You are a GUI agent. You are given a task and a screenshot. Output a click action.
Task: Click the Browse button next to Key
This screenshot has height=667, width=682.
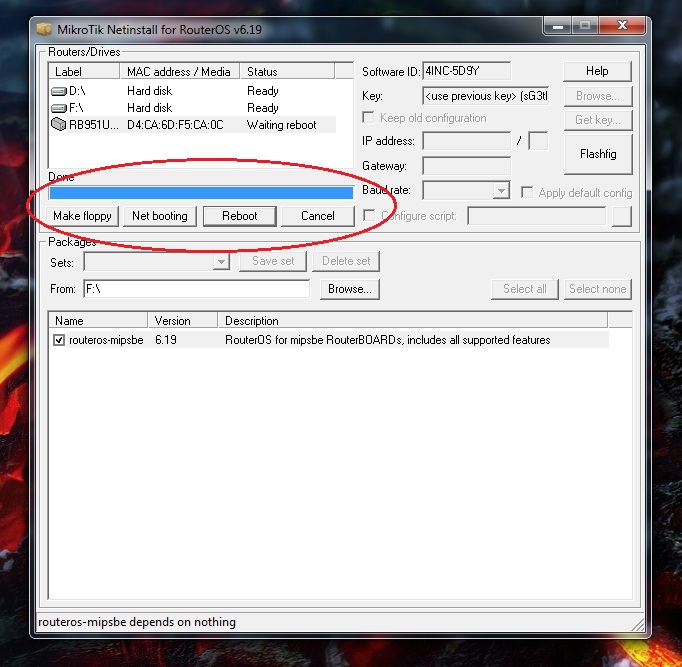click(x=598, y=96)
